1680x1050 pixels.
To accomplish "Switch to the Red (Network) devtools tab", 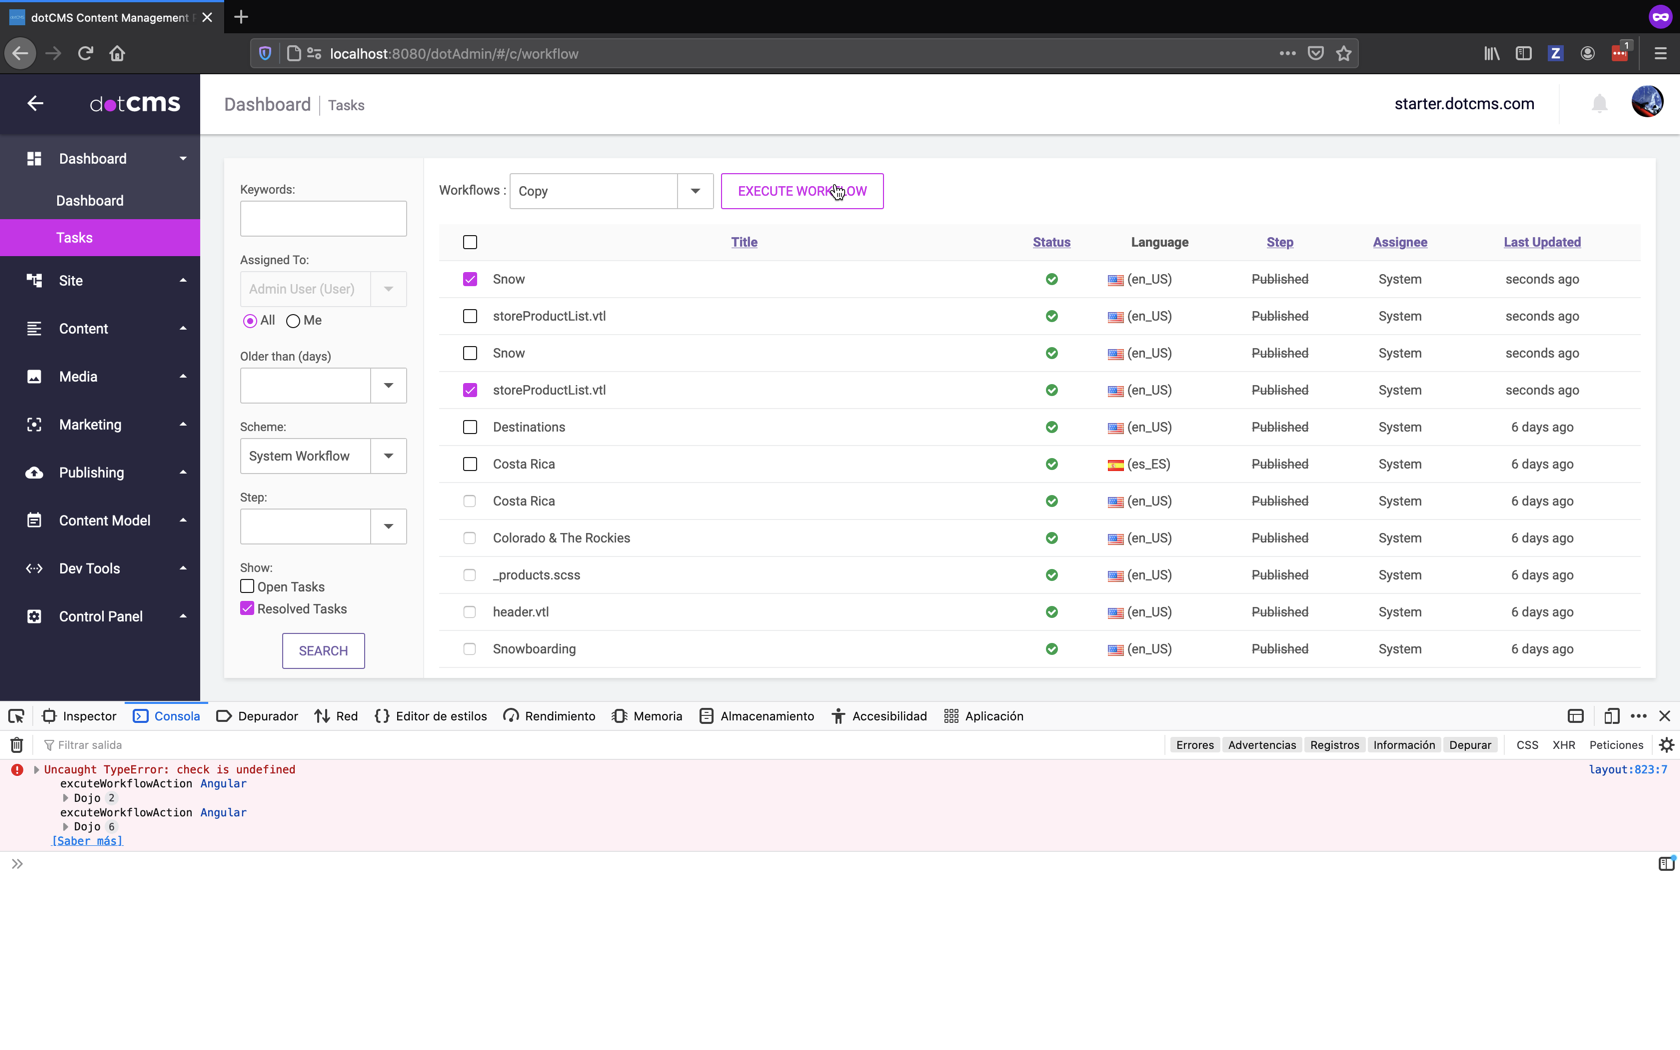I will pos(336,716).
